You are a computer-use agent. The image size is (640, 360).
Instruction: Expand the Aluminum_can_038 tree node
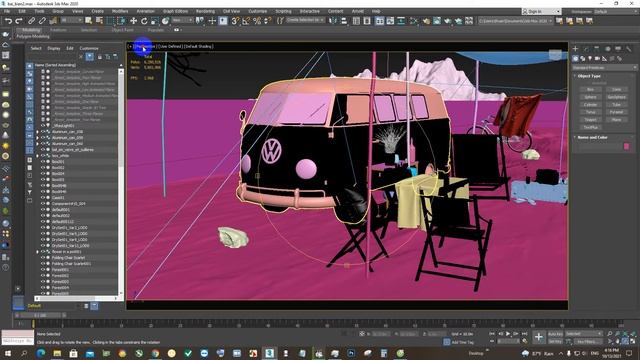[38, 132]
